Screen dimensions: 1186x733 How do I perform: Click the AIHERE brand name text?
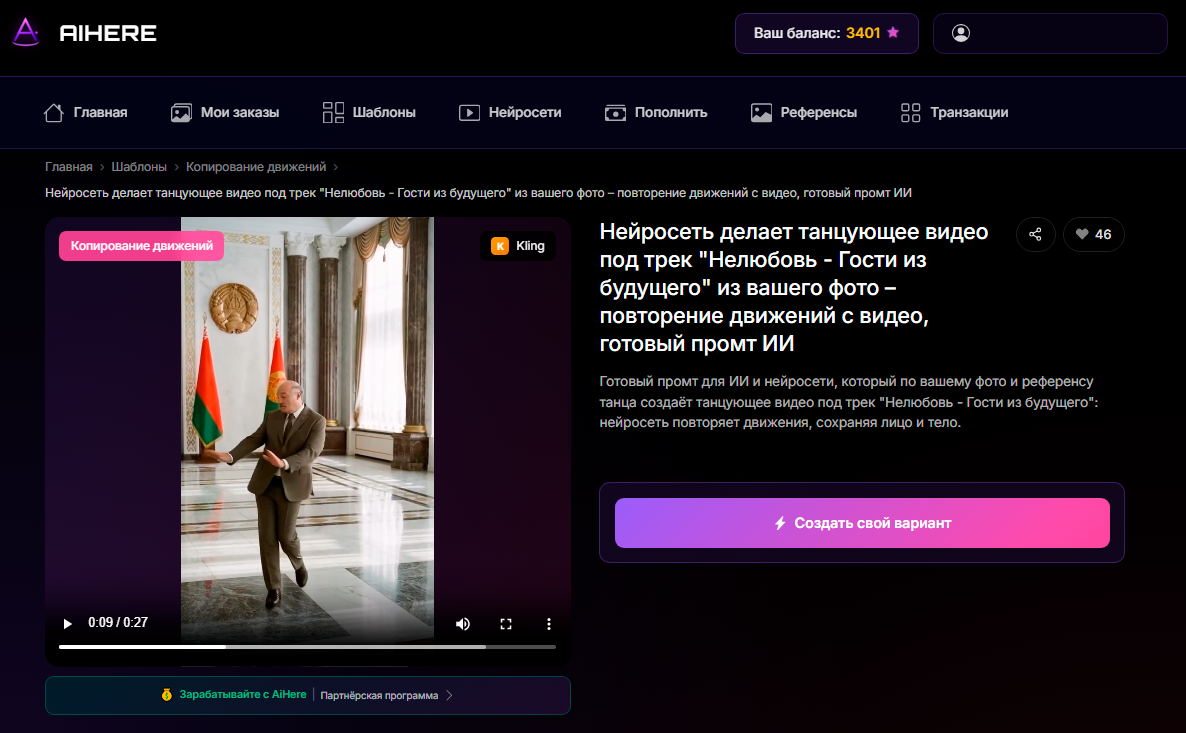[108, 33]
